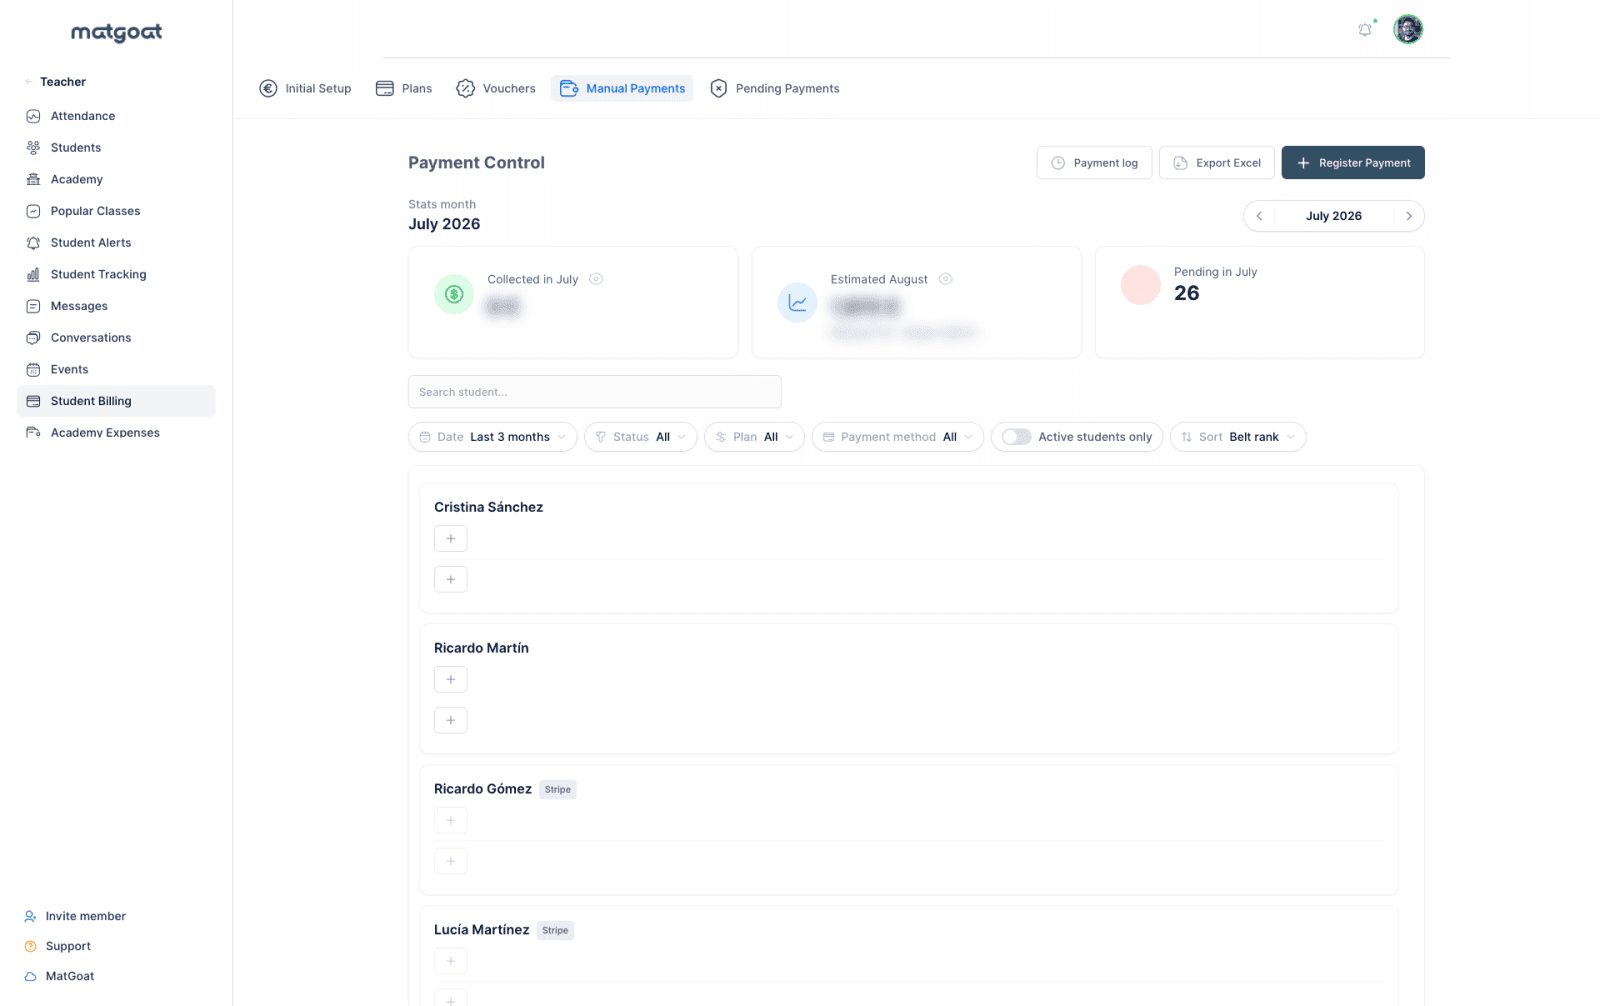Go back using Teacher arrow icon

tap(28, 82)
